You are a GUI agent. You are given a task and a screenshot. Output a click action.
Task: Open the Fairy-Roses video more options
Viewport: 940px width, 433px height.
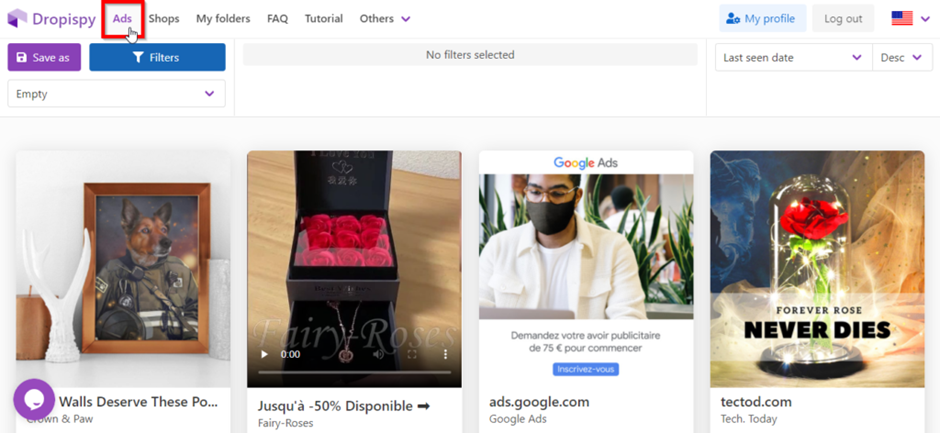[x=445, y=354]
